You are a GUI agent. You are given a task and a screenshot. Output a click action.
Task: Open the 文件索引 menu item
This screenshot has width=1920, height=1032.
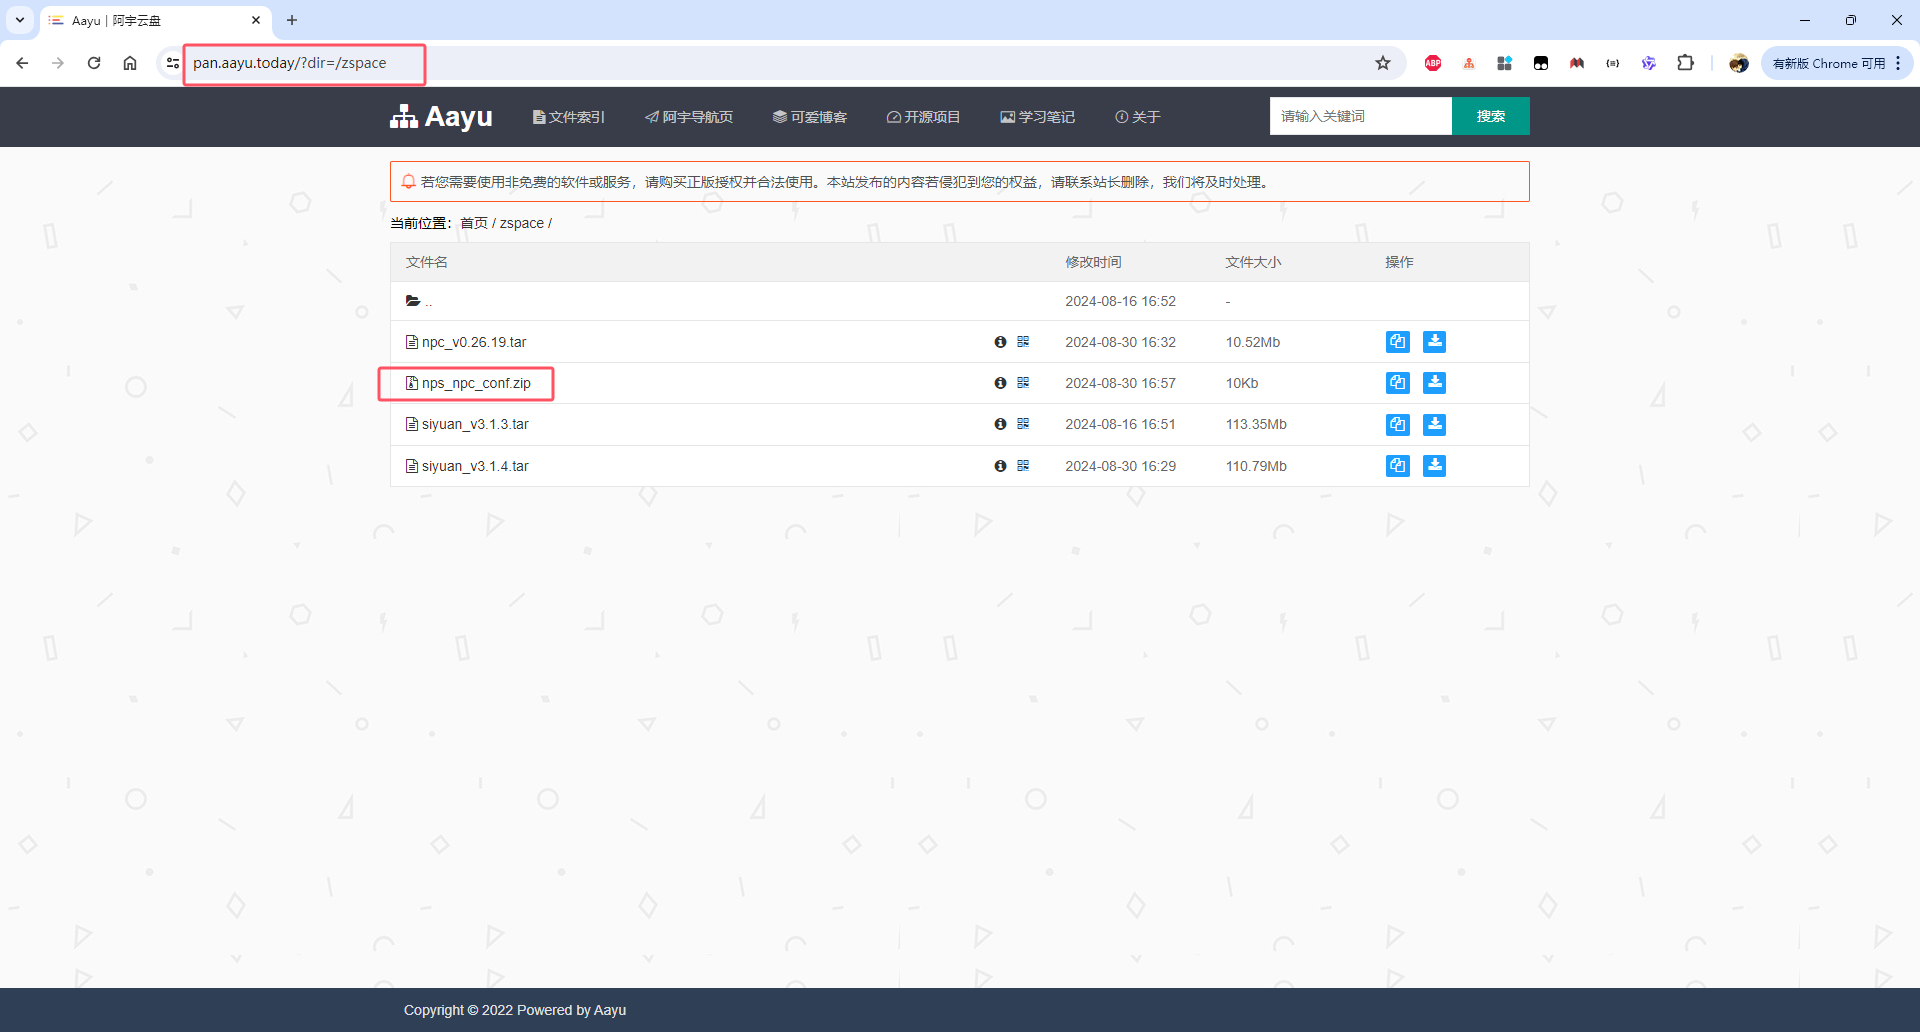[x=568, y=117]
